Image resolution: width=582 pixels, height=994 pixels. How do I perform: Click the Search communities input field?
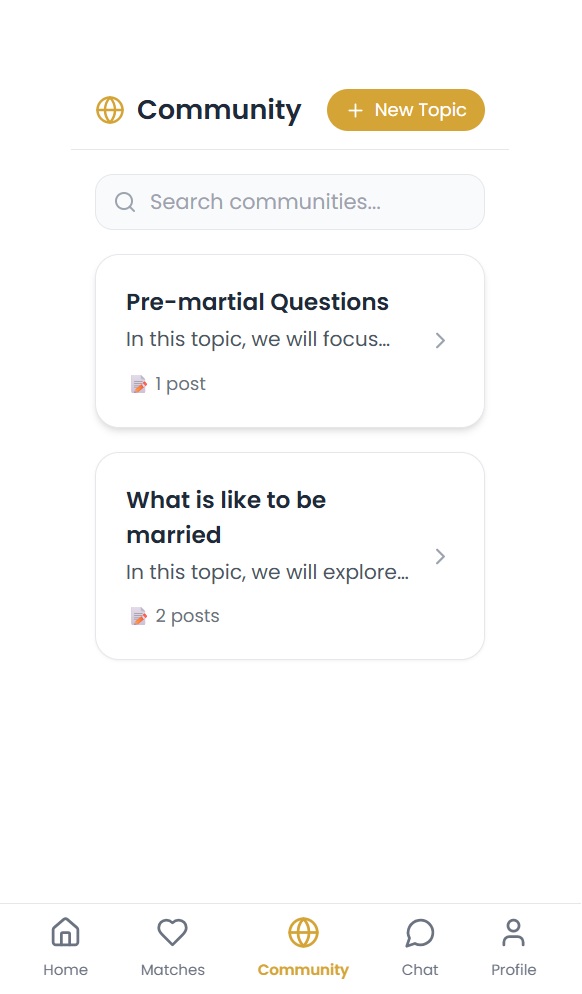tap(290, 202)
